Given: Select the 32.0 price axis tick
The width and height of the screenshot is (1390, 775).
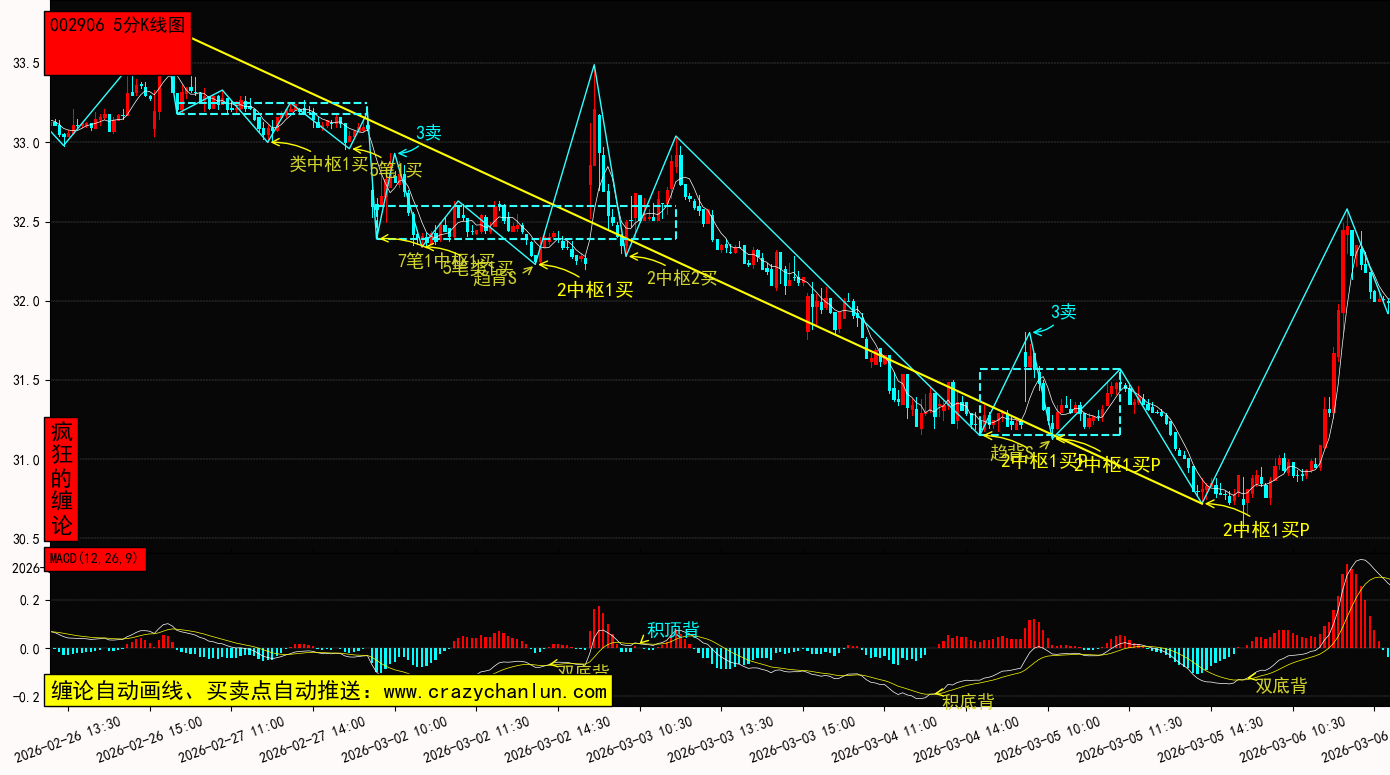Looking at the screenshot, I should point(25,302).
